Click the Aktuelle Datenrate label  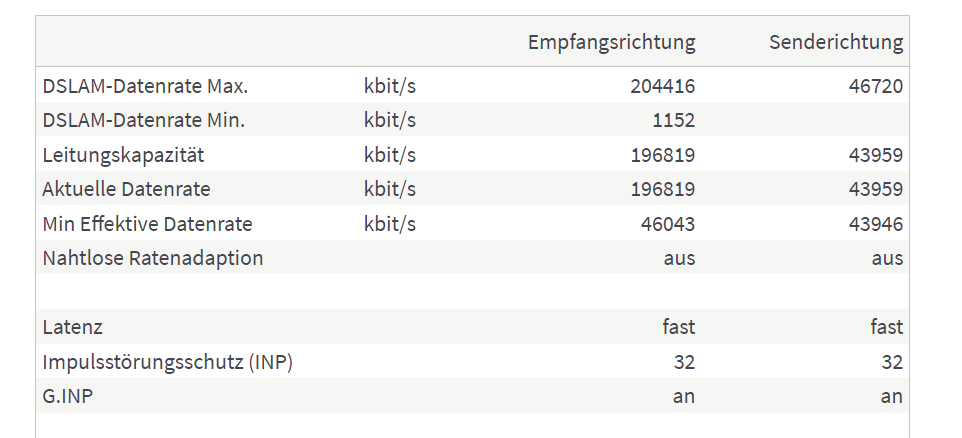click(x=126, y=189)
